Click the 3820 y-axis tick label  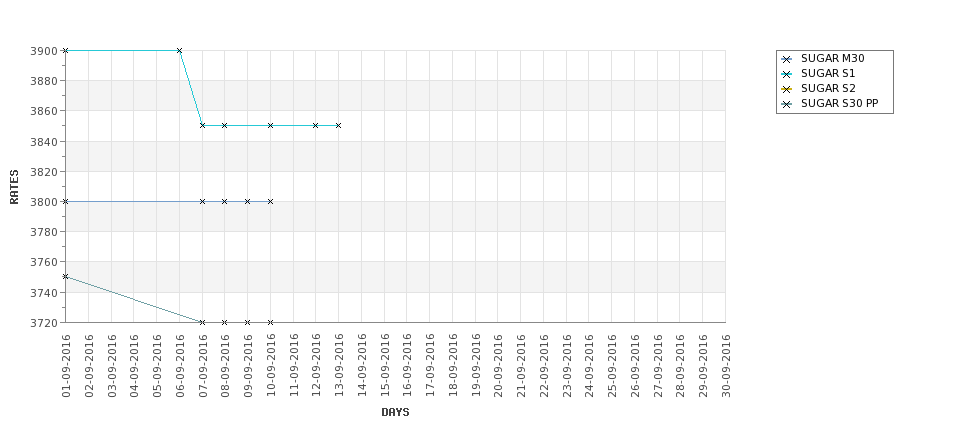[44, 172]
